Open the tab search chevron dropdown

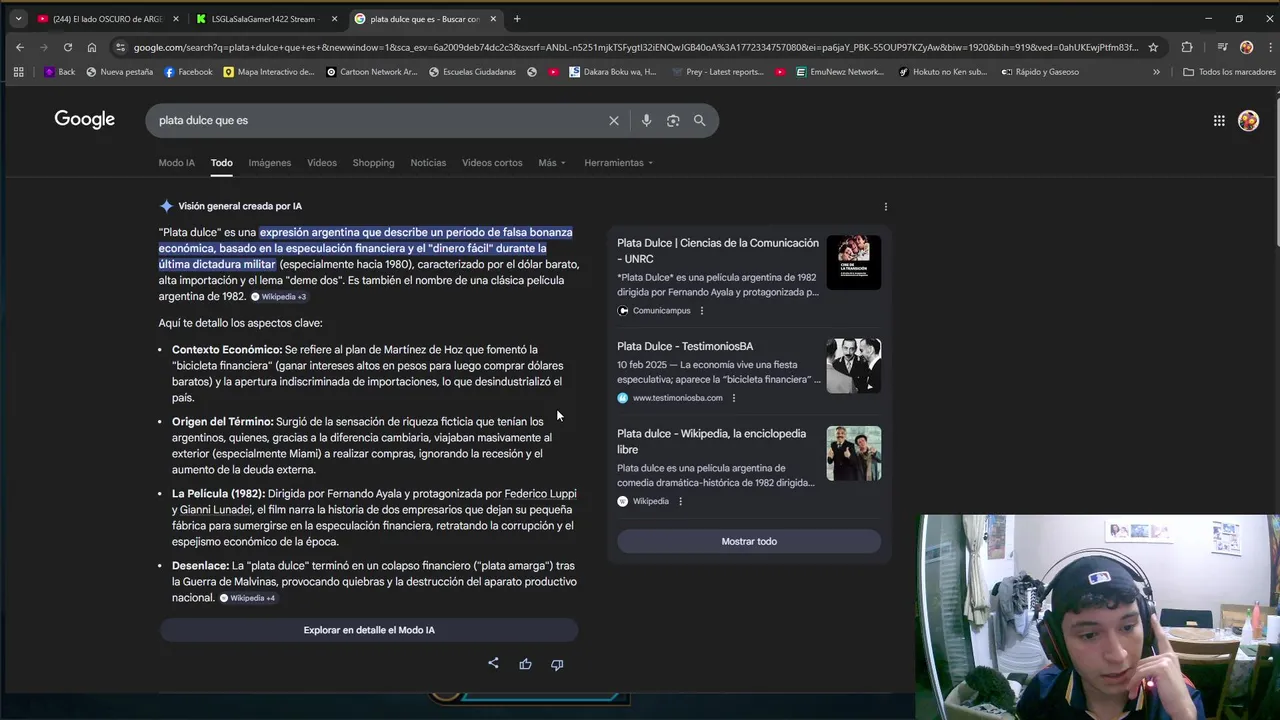(18, 19)
